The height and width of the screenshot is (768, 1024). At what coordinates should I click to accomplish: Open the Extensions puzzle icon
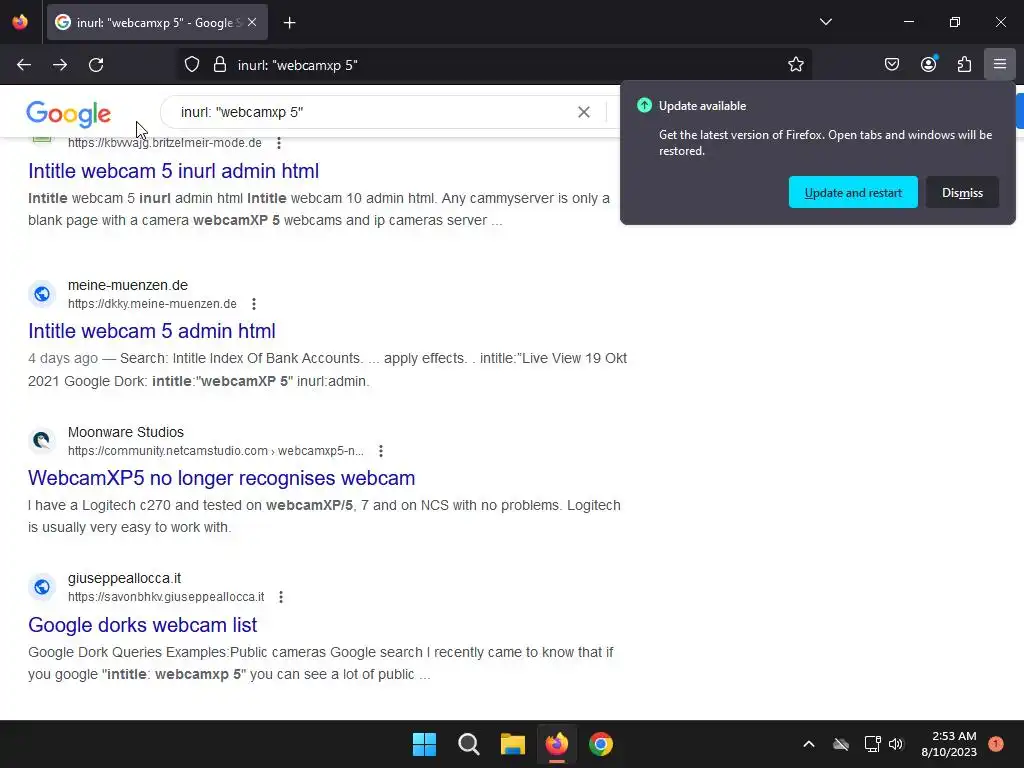click(964, 65)
